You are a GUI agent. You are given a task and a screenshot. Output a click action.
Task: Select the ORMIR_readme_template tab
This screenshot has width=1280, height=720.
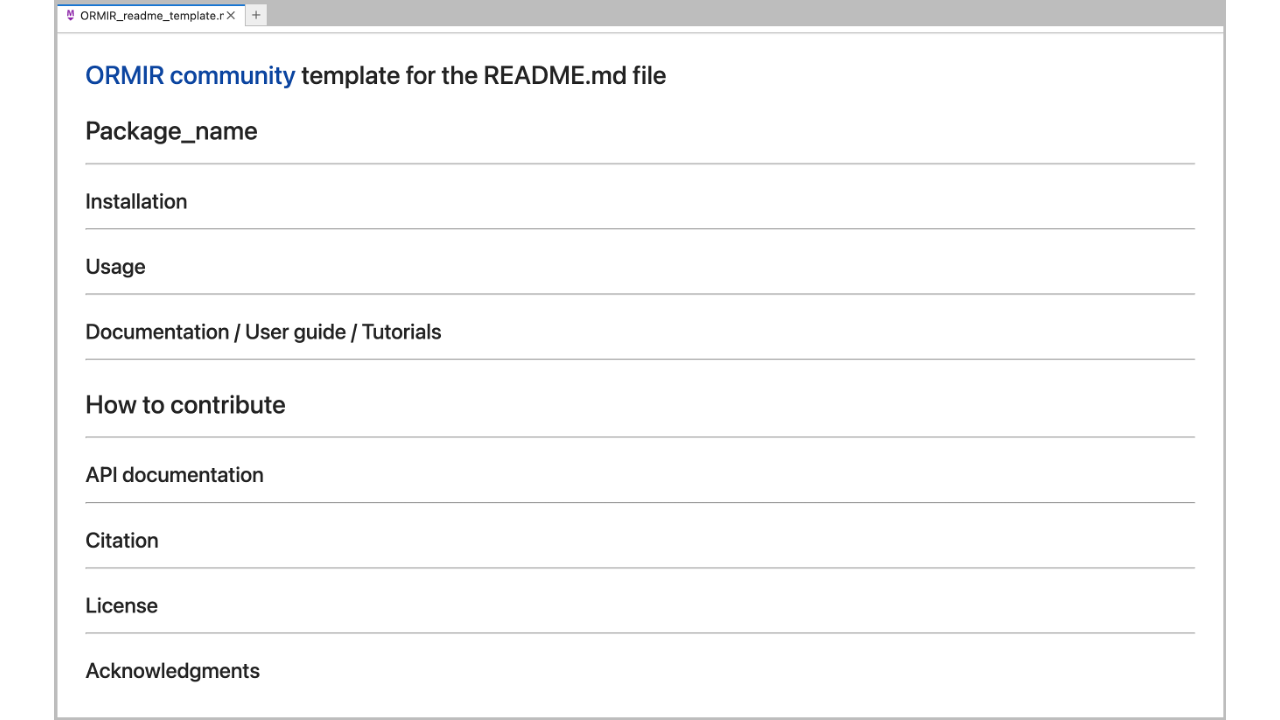point(150,16)
